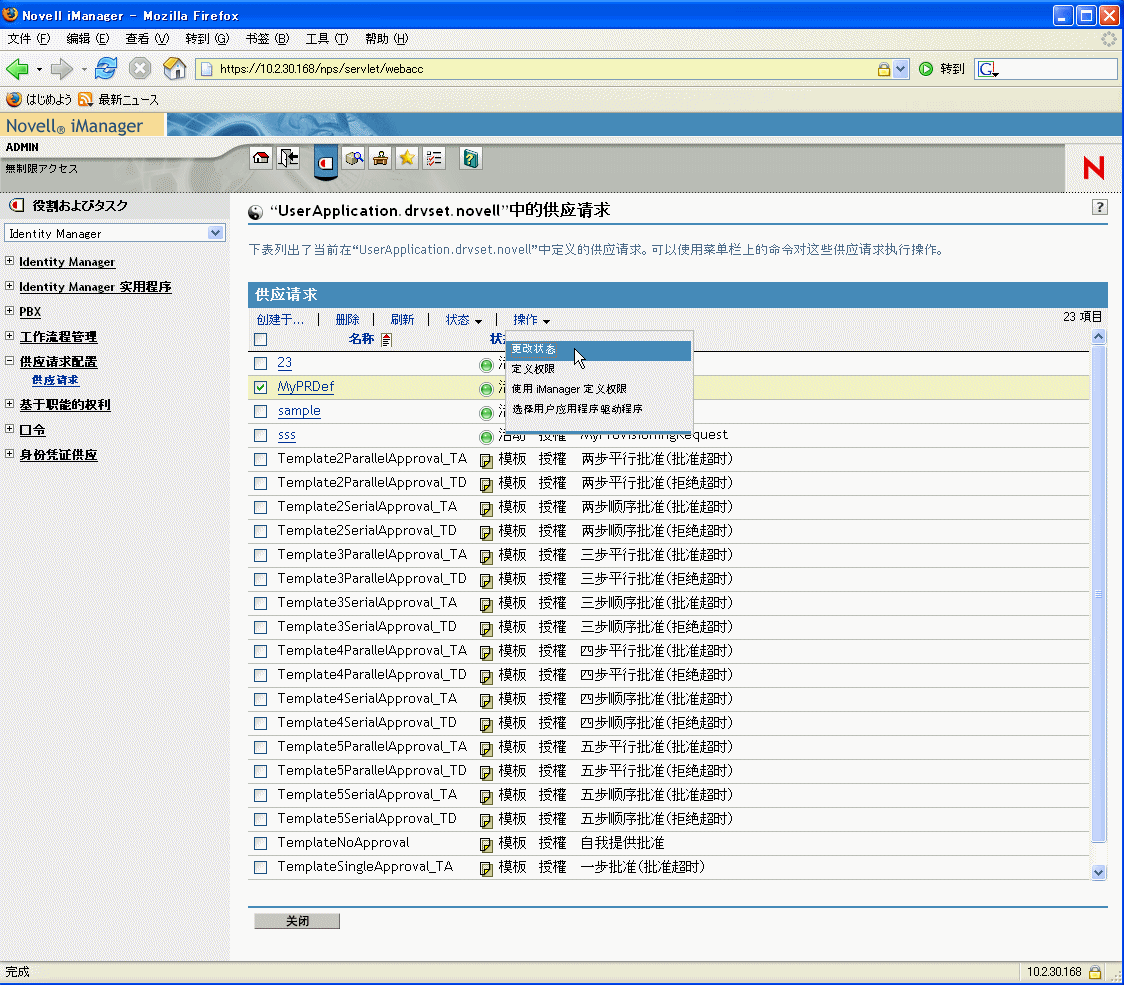Open the 状态 dropdown in the toolbar

[463, 320]
